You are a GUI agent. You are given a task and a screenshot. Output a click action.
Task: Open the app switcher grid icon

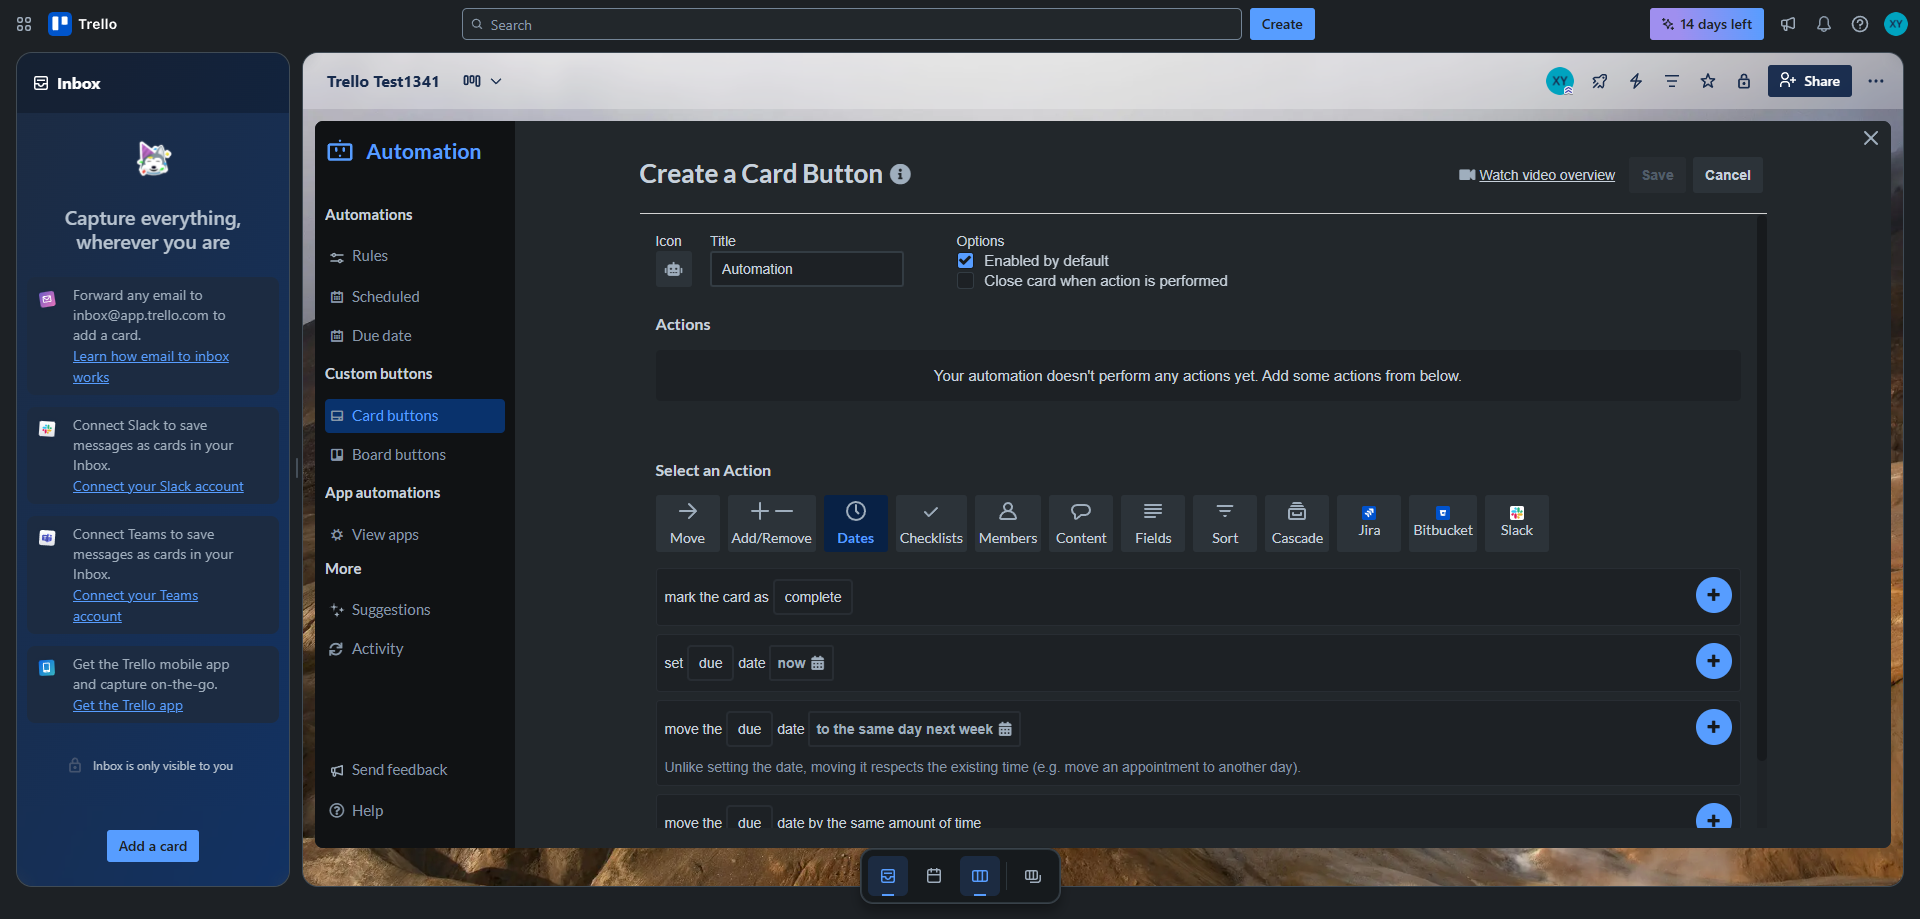[24, 24]
